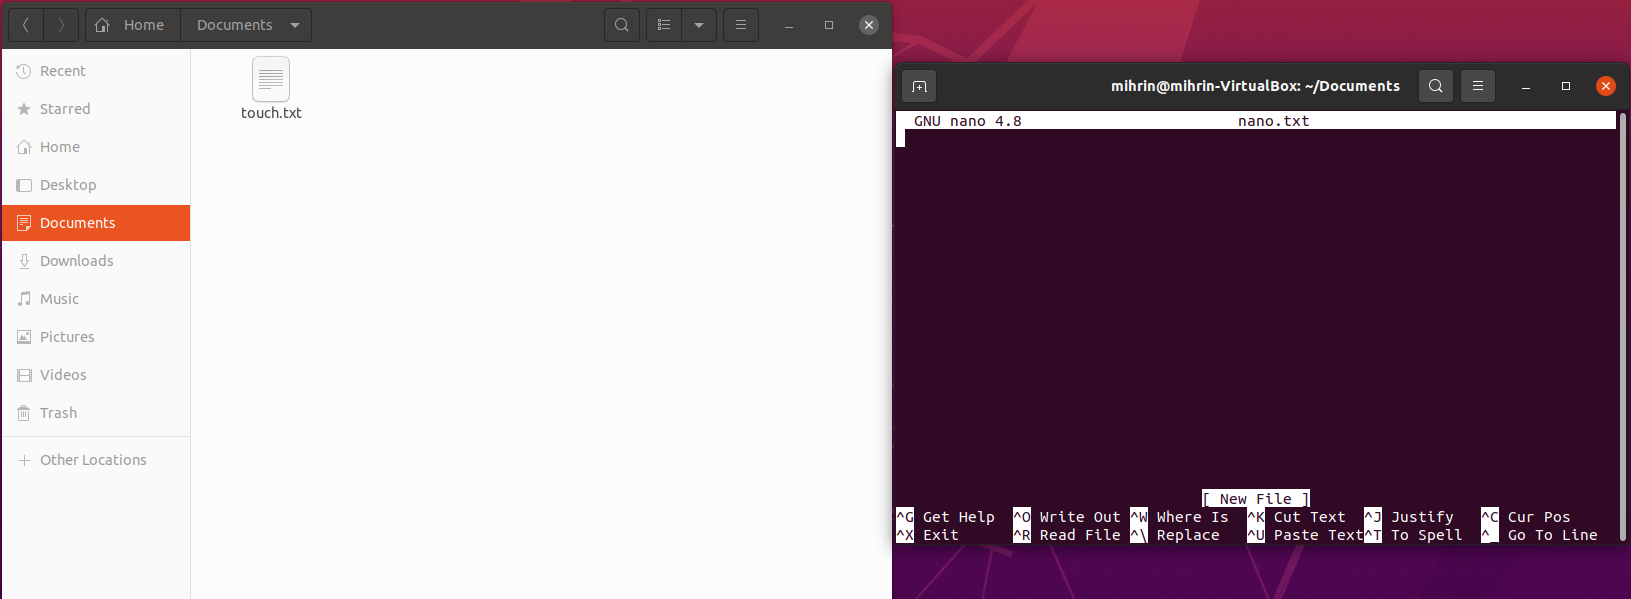Click the terminal search icon
The height and width of the screenshot is (599, 1631).
point(1435,86)
